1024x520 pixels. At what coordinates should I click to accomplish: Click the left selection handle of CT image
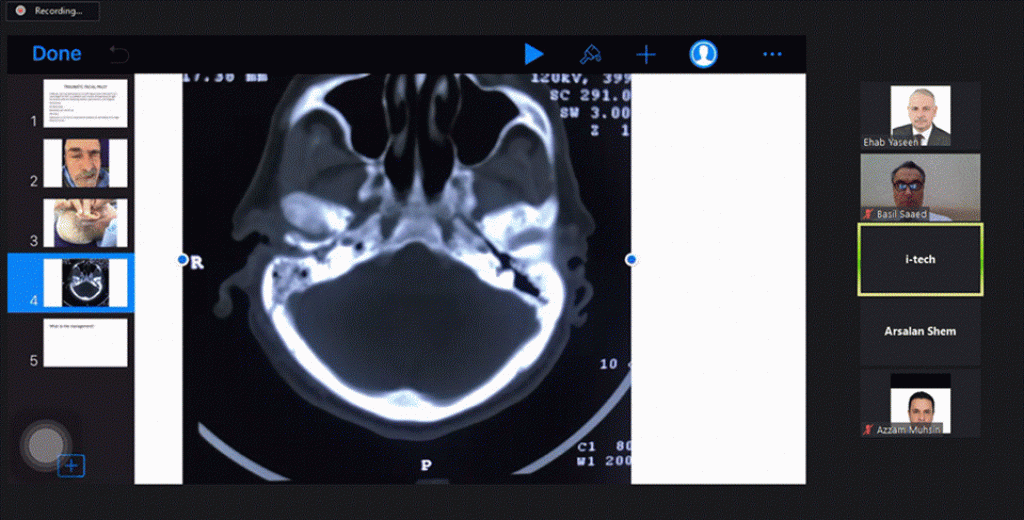click(x=182, y=260)
